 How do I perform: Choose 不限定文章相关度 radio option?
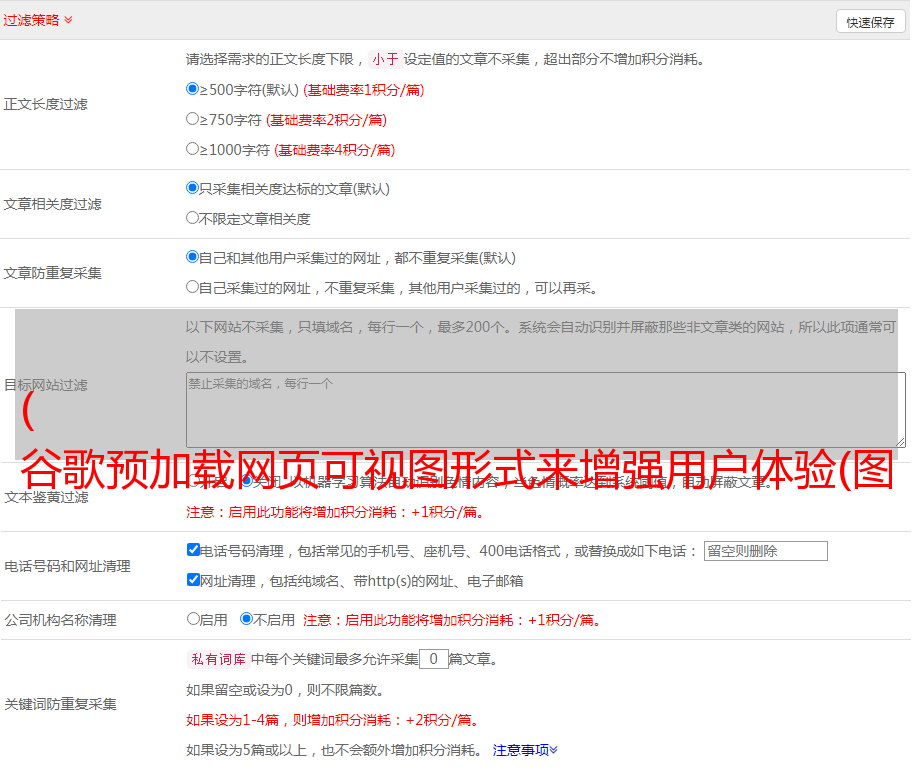[x=193, y=218]
